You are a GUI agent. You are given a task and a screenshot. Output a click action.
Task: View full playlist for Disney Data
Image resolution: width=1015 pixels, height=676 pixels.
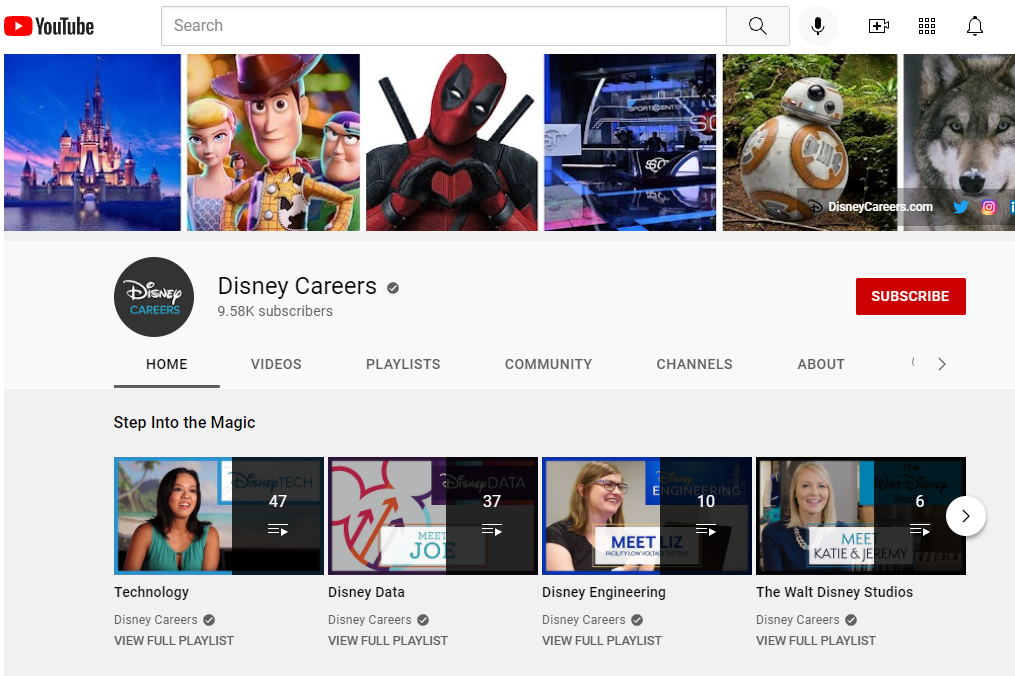[x=388, y=640]
